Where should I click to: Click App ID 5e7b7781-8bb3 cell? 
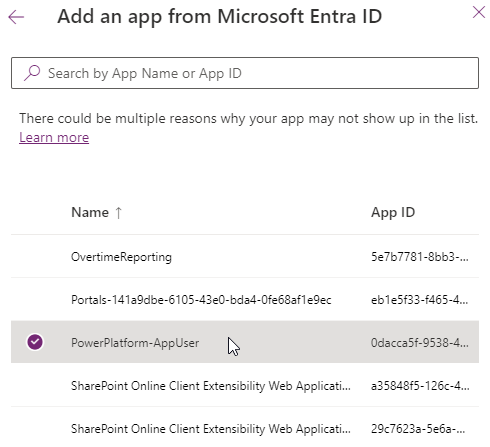click(x=420, y=257)
